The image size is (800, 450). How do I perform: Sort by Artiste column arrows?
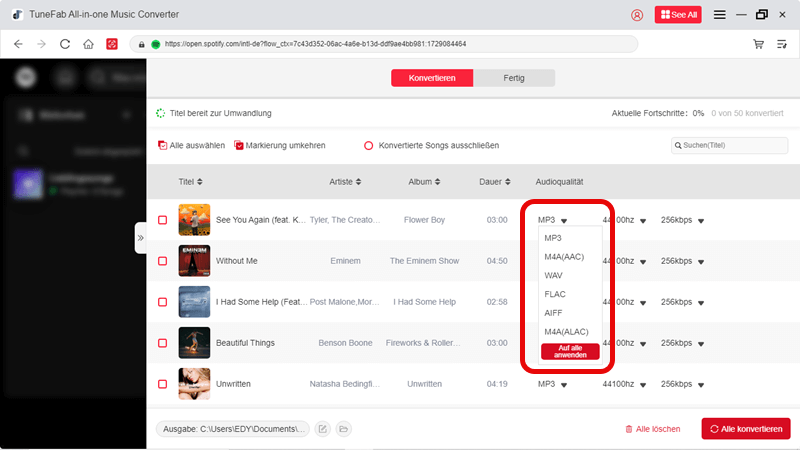(x=358, y=182)
